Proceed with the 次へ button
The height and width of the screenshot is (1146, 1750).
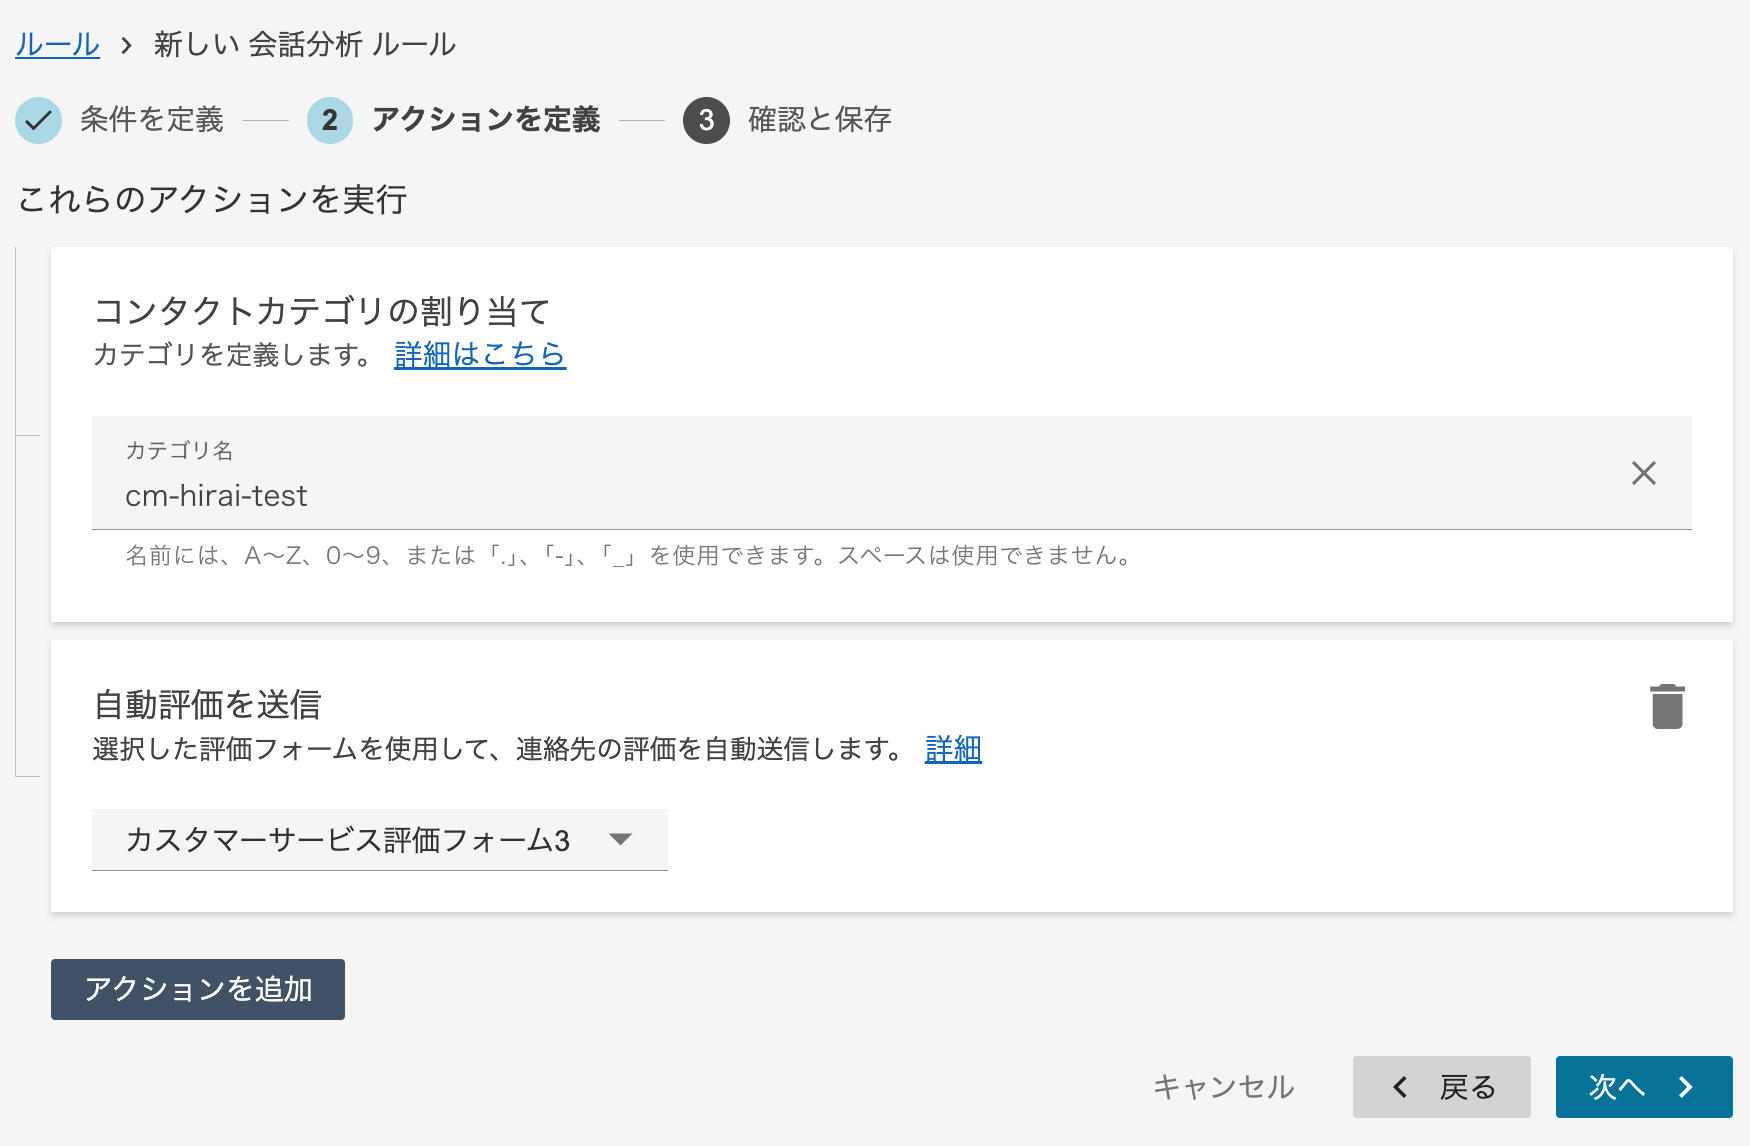point(1644,1087)
